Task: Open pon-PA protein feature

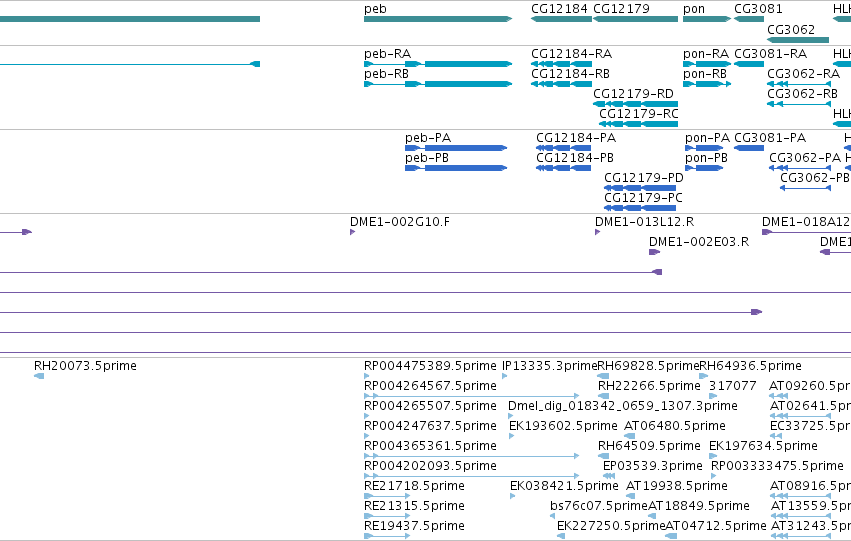Action: (704, 148)
